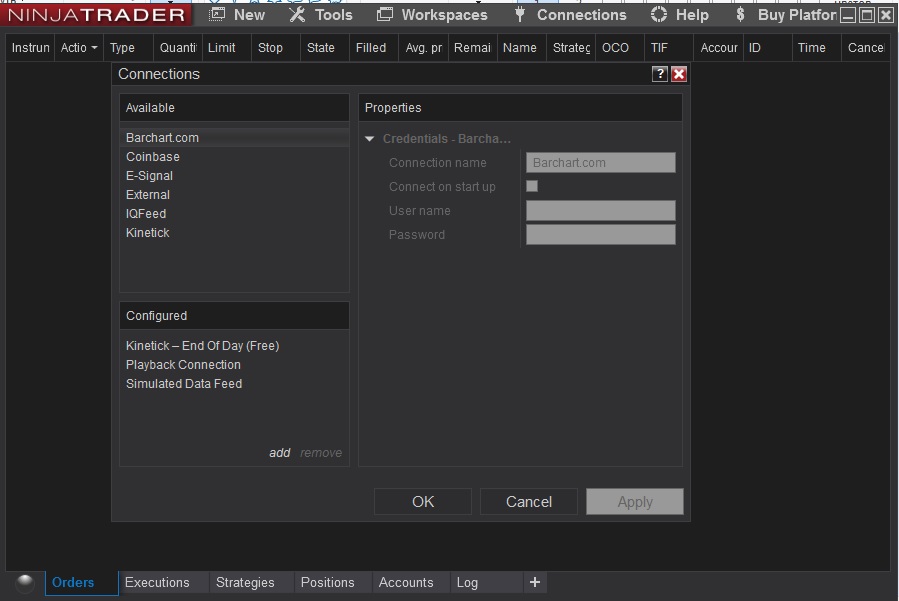Click the NinjaTrader logo
This screenshot has width=899, height=601.
point(96,14)
